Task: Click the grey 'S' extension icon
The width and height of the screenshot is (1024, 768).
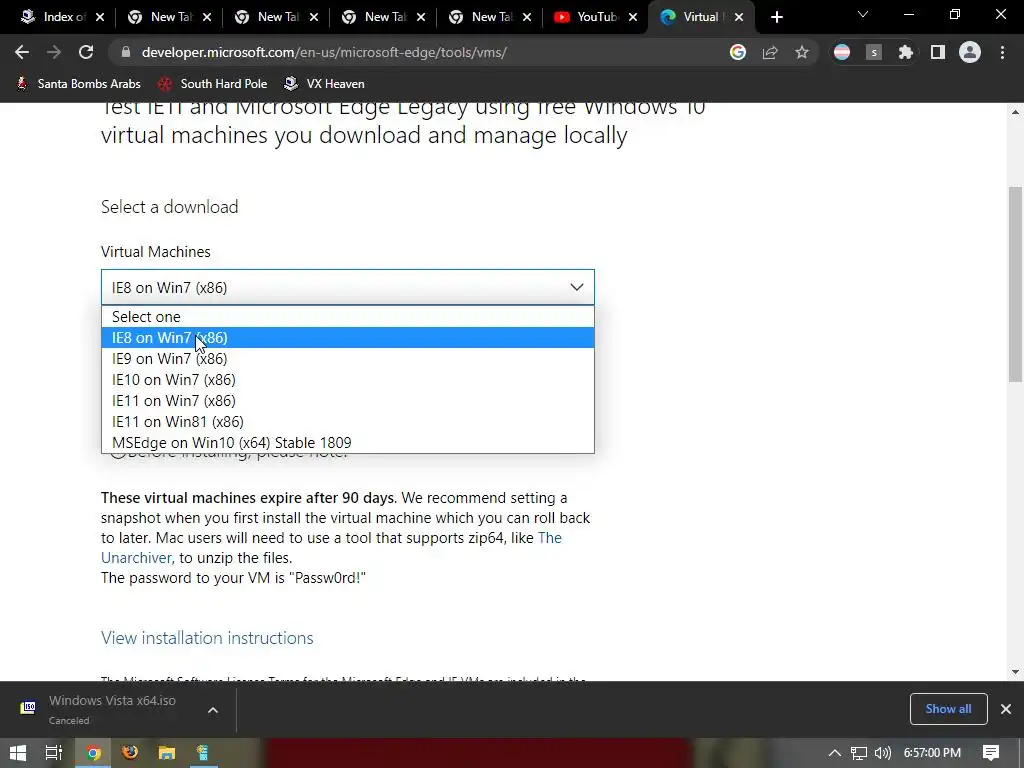Action: 874,52
